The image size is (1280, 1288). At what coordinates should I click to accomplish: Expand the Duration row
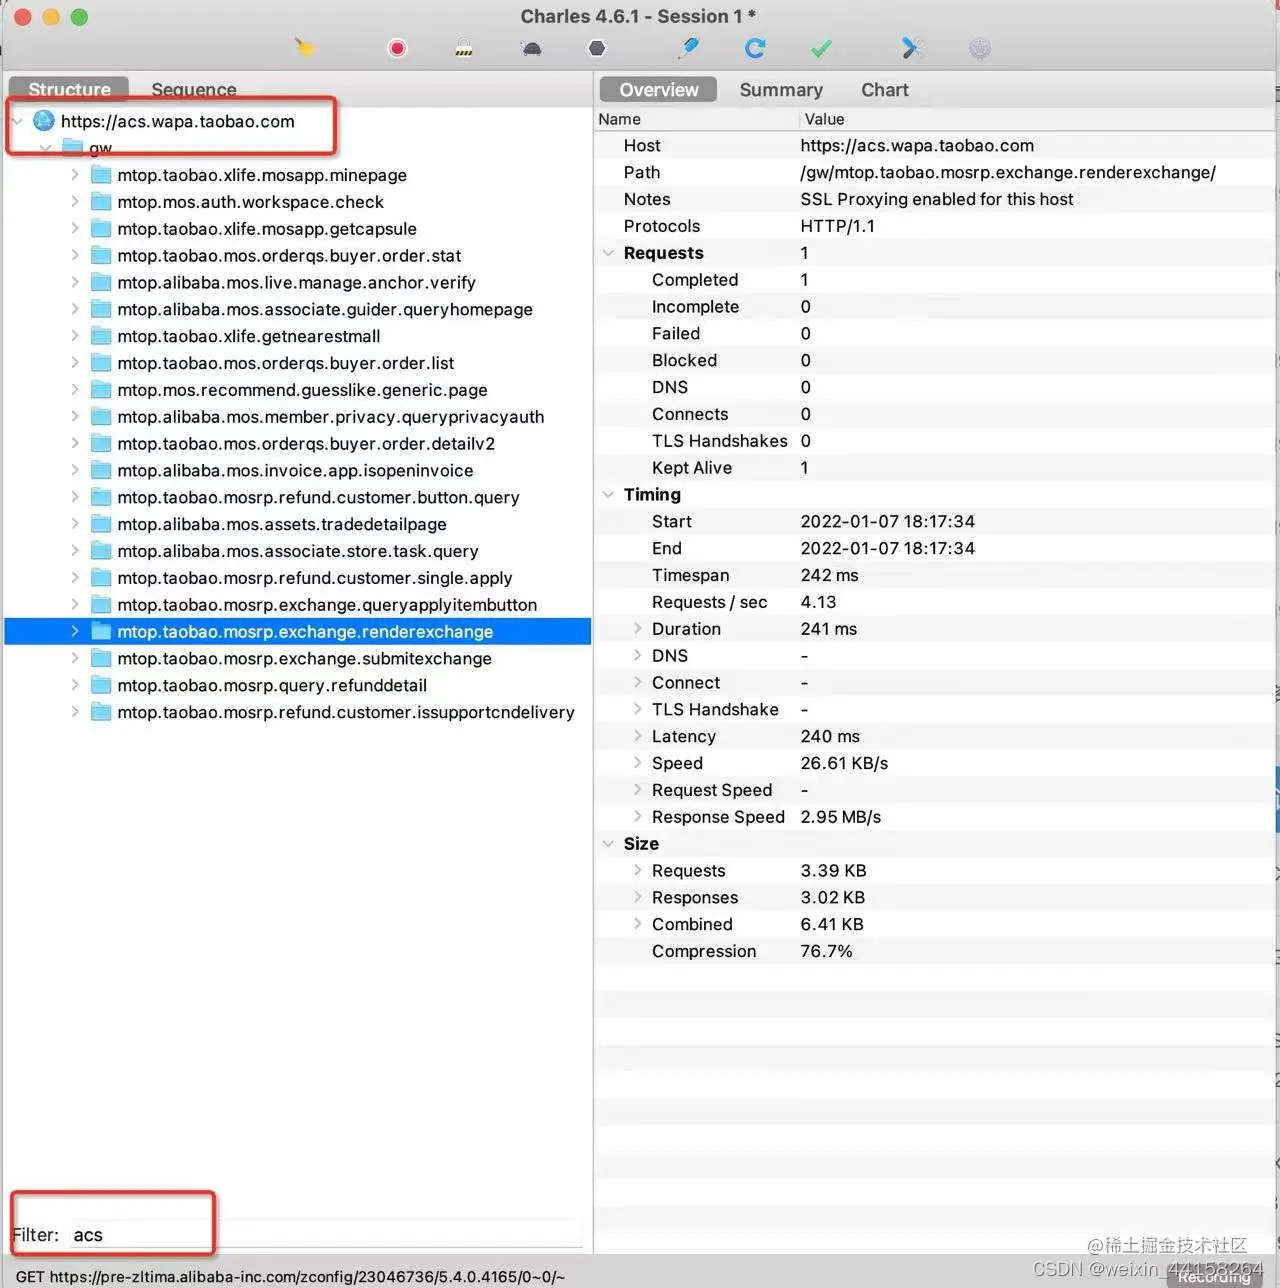click(x=638, y=628)
